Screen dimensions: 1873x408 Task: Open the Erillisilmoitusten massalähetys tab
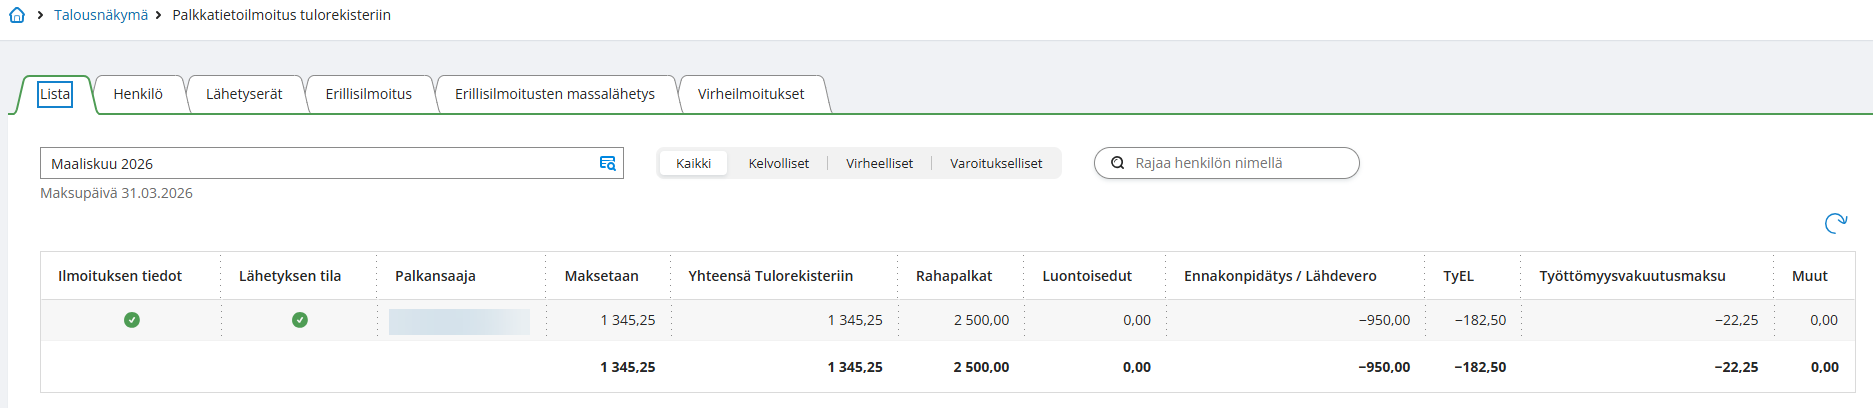pos(554,94)
